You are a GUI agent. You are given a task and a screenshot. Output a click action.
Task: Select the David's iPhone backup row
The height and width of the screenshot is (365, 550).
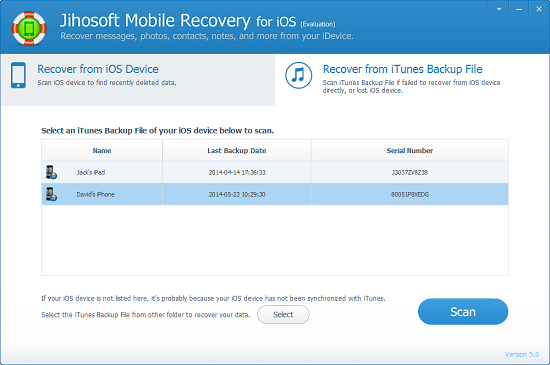tap(275, 194)
